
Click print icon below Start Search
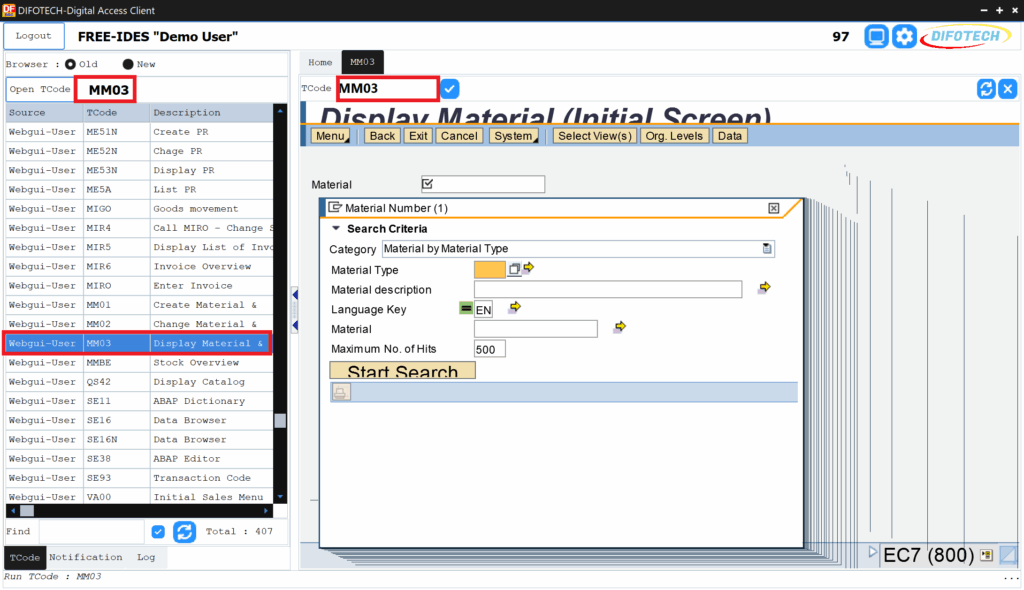[341, 392]
